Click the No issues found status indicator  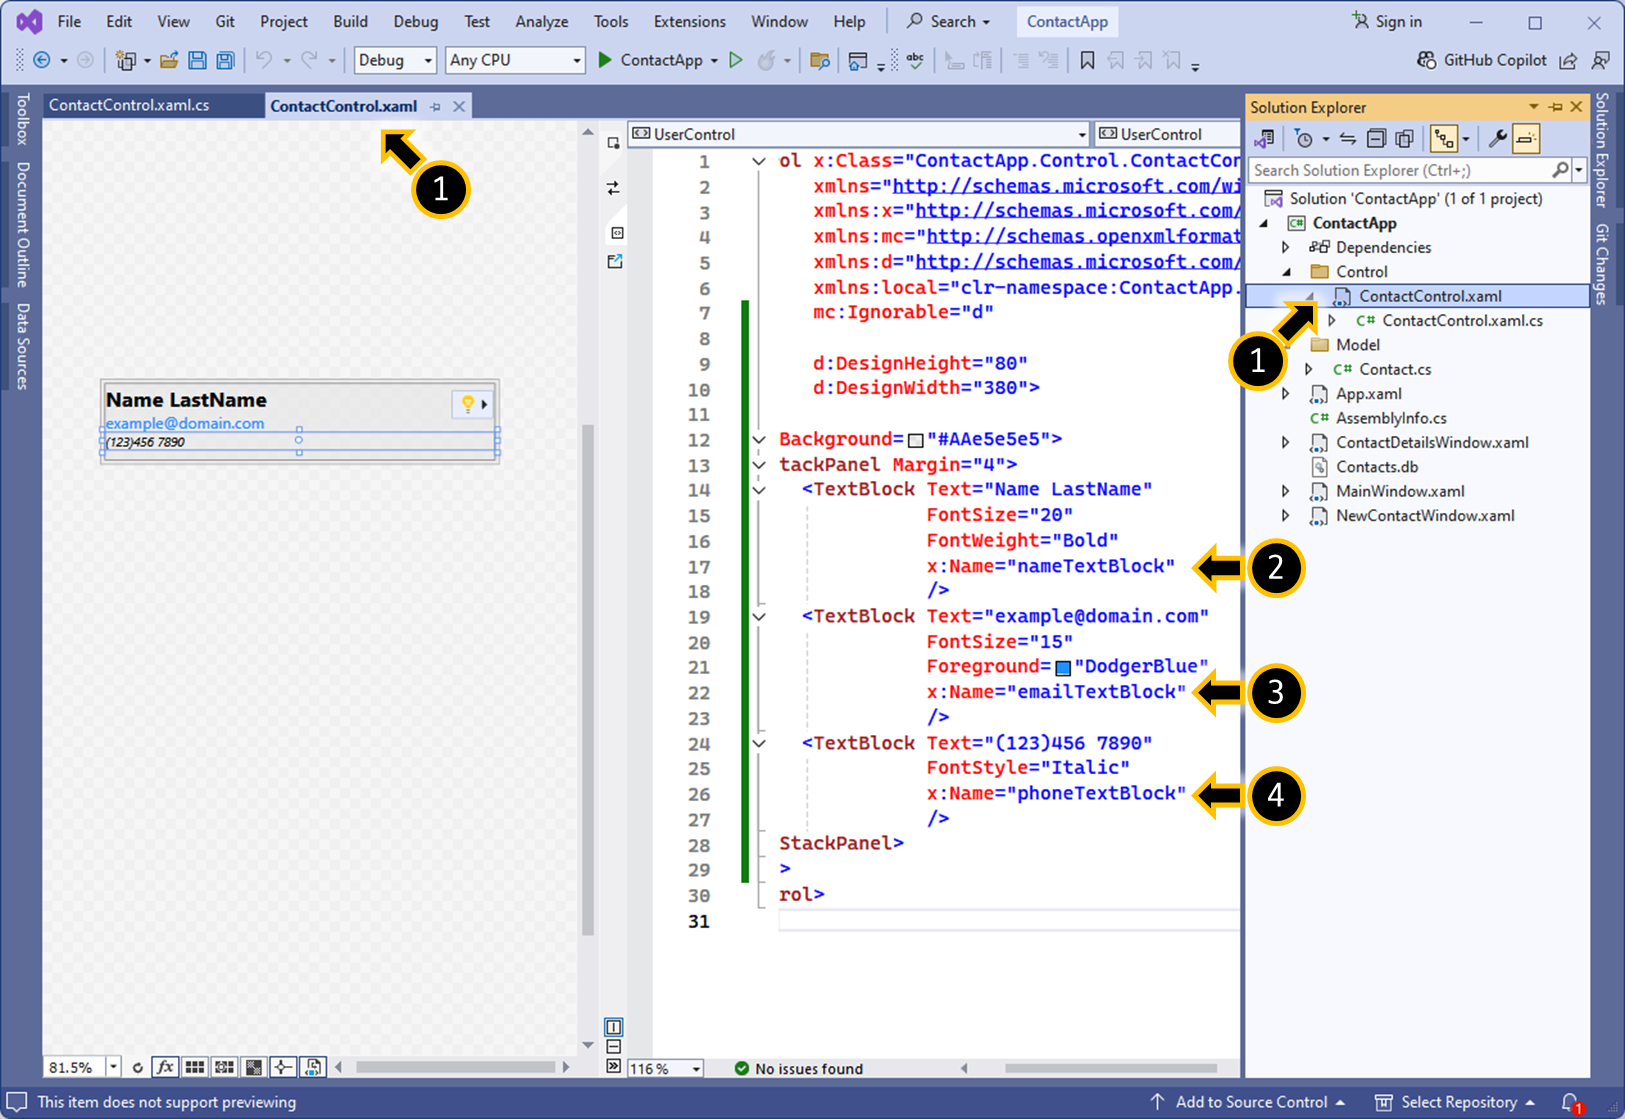[798, 1068]
